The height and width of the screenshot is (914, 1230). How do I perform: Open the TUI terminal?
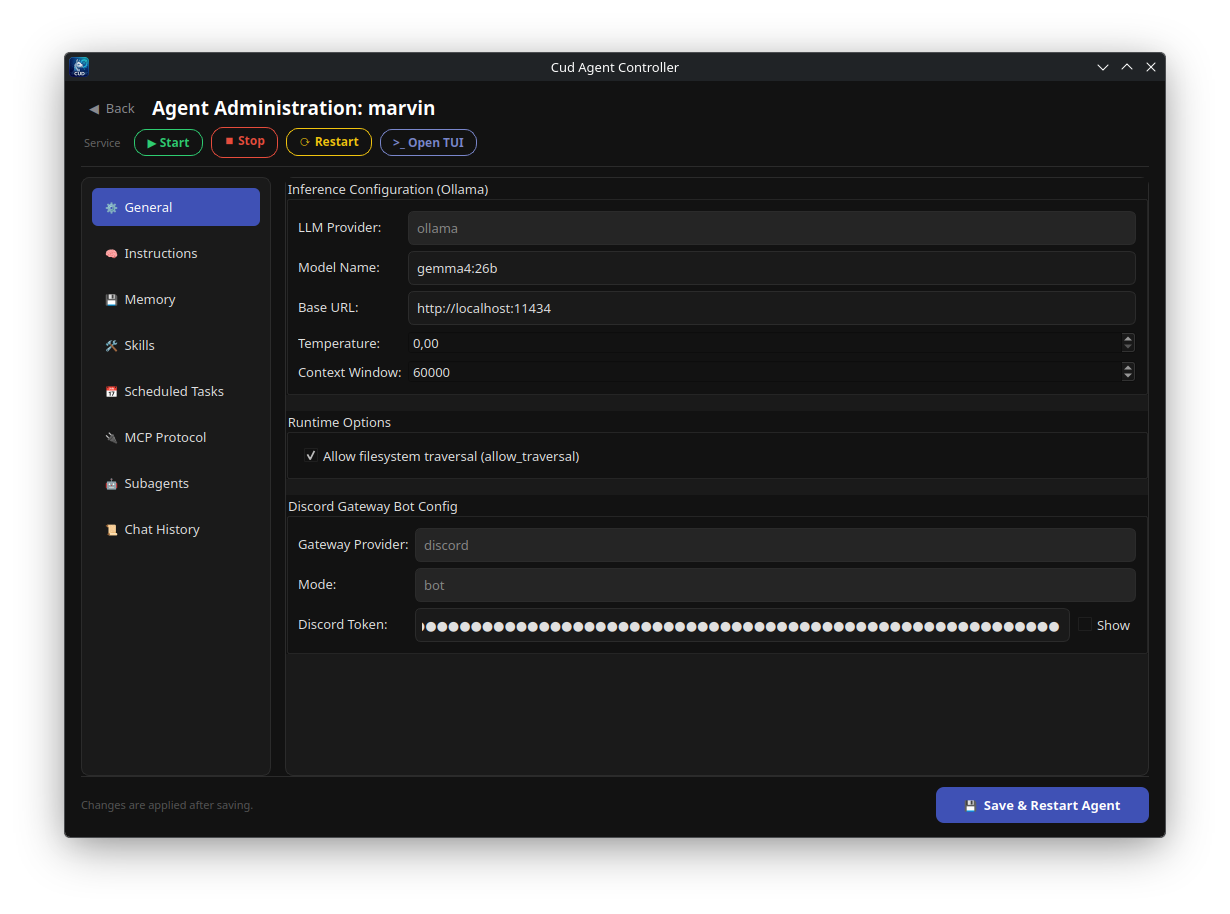tap(428, 142)
